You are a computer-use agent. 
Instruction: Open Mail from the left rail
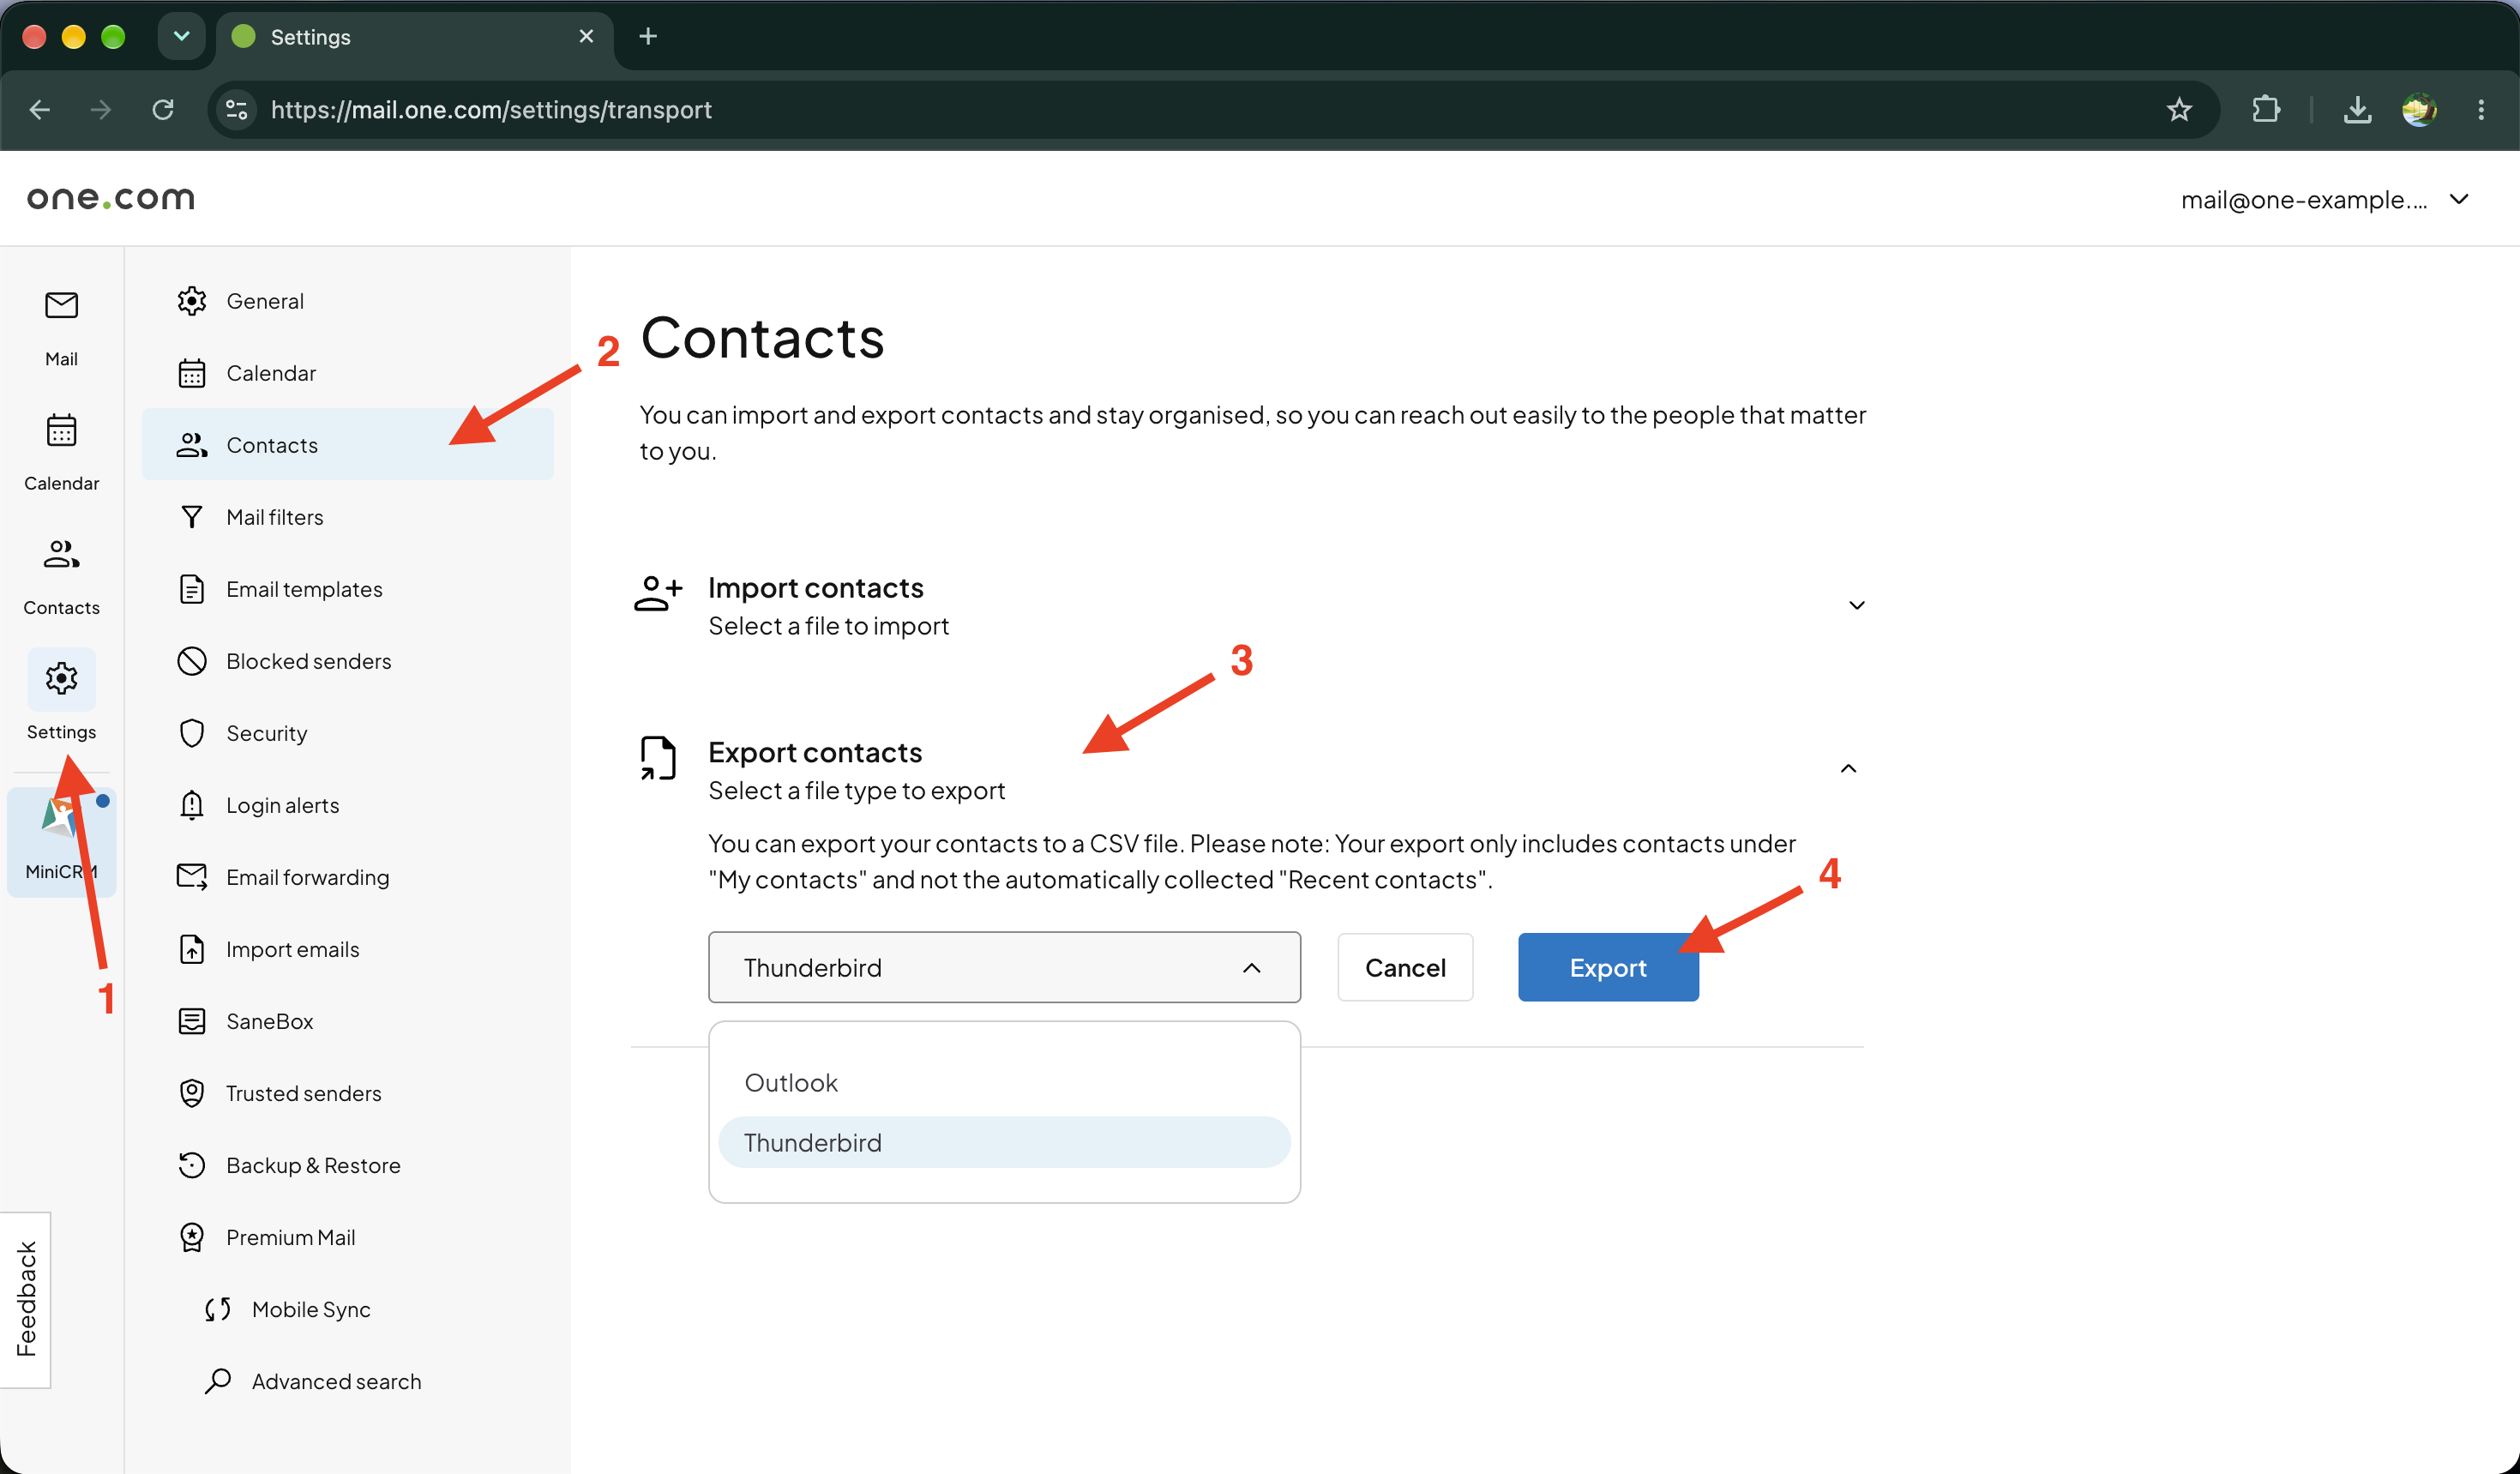[x=61, y=328]
